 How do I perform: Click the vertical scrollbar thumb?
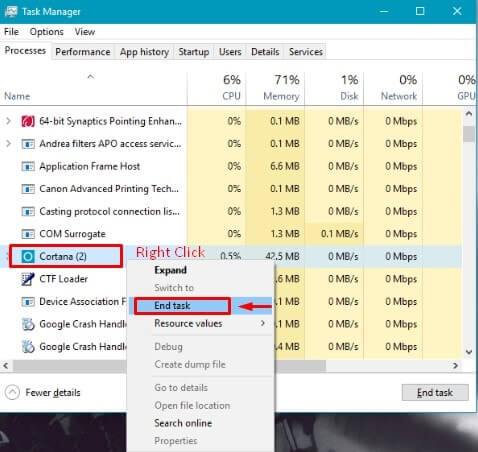[469, 134]
